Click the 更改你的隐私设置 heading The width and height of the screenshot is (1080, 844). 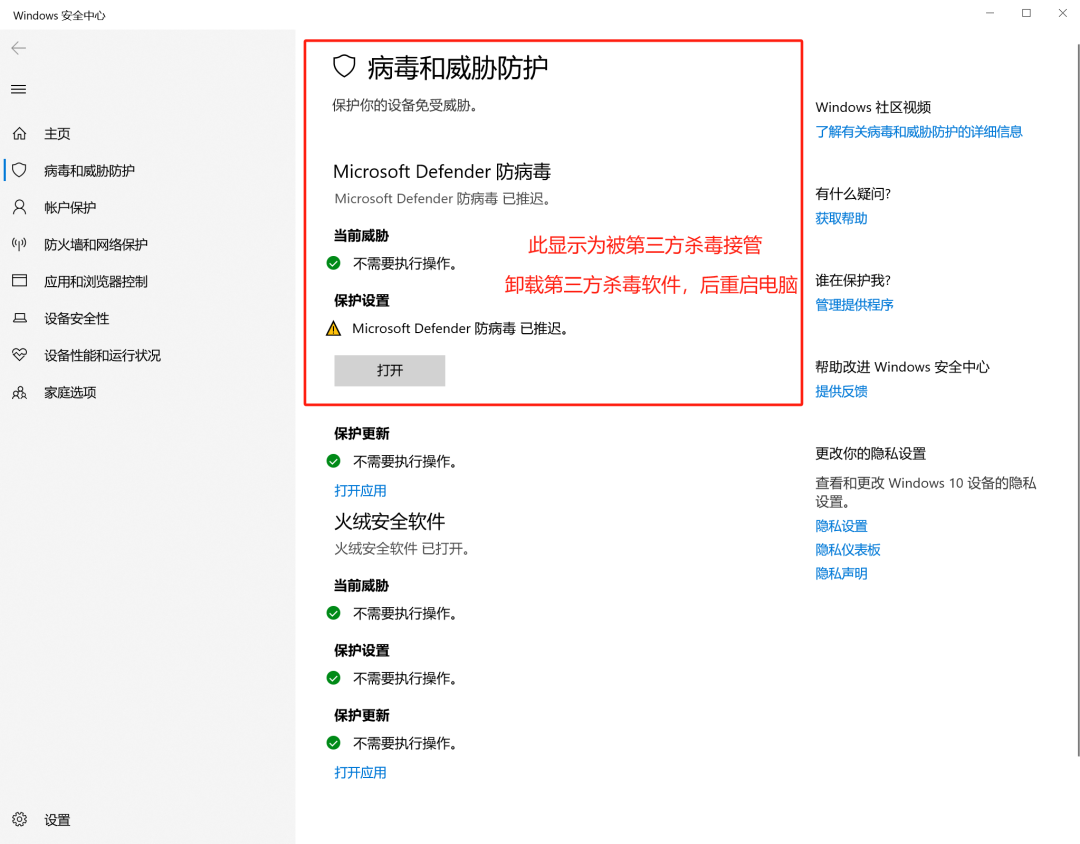871,453
